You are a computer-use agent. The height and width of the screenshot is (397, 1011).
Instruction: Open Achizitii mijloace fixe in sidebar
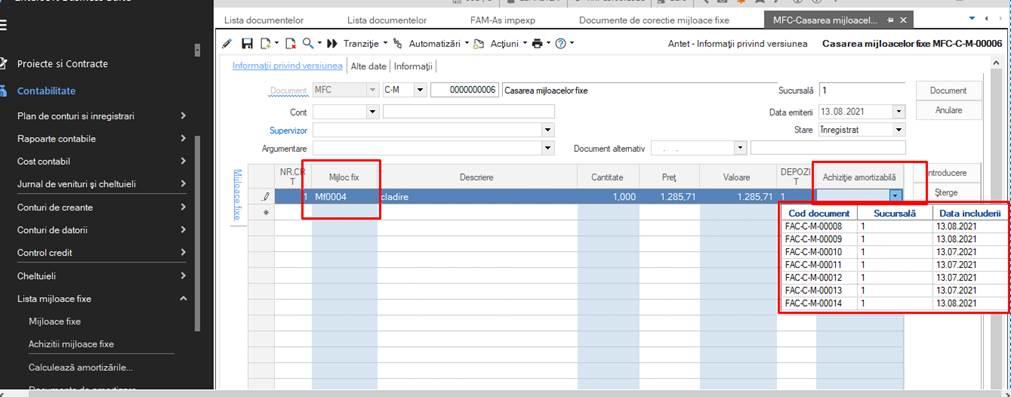coord(71,344)
